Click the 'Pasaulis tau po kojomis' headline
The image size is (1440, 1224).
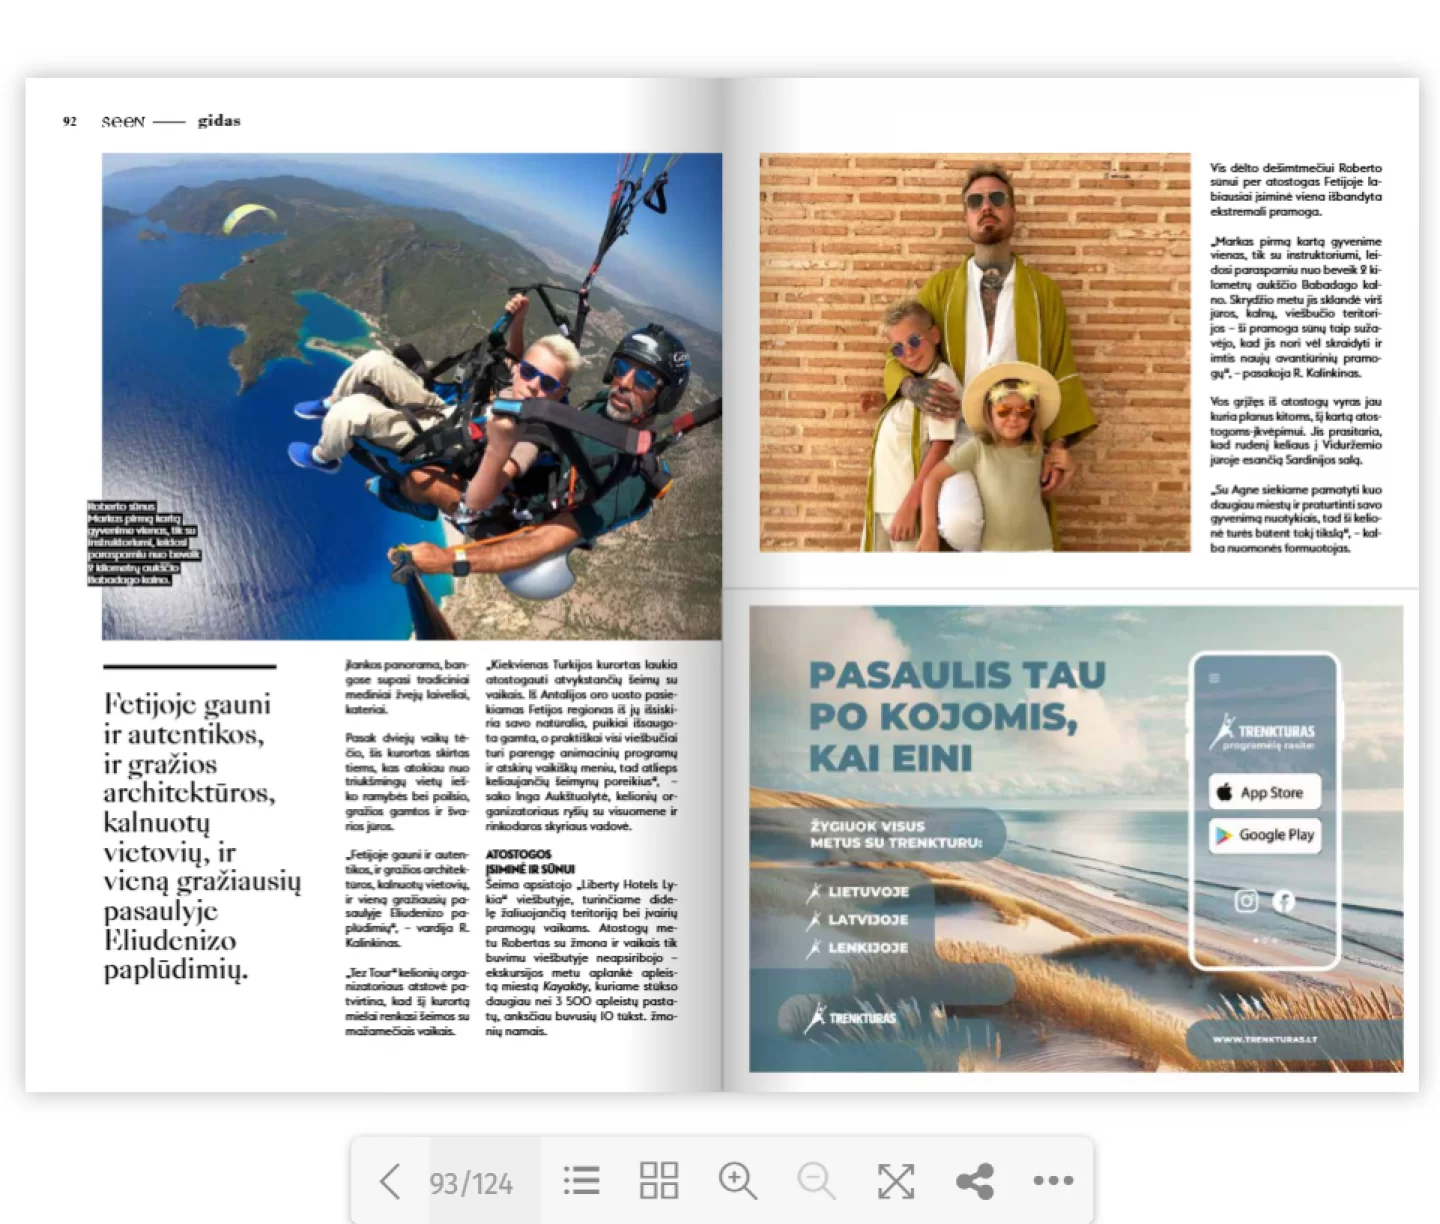pos(956,716)
